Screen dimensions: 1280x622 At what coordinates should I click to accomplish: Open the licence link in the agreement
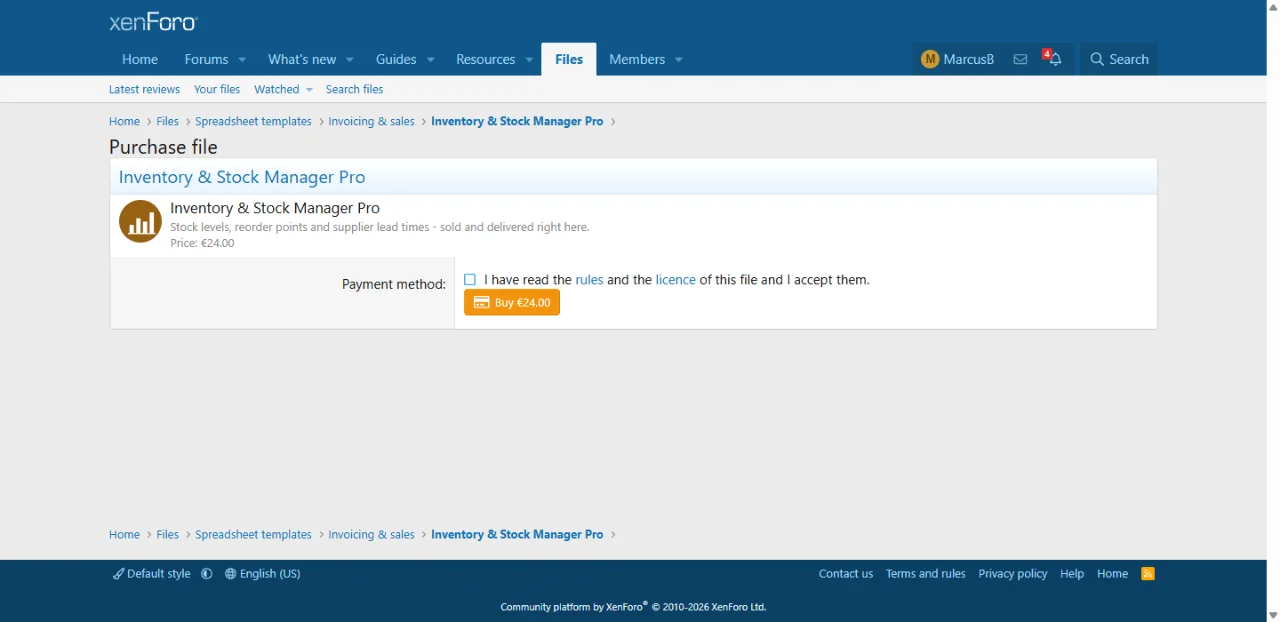click(x=675, y=280)
